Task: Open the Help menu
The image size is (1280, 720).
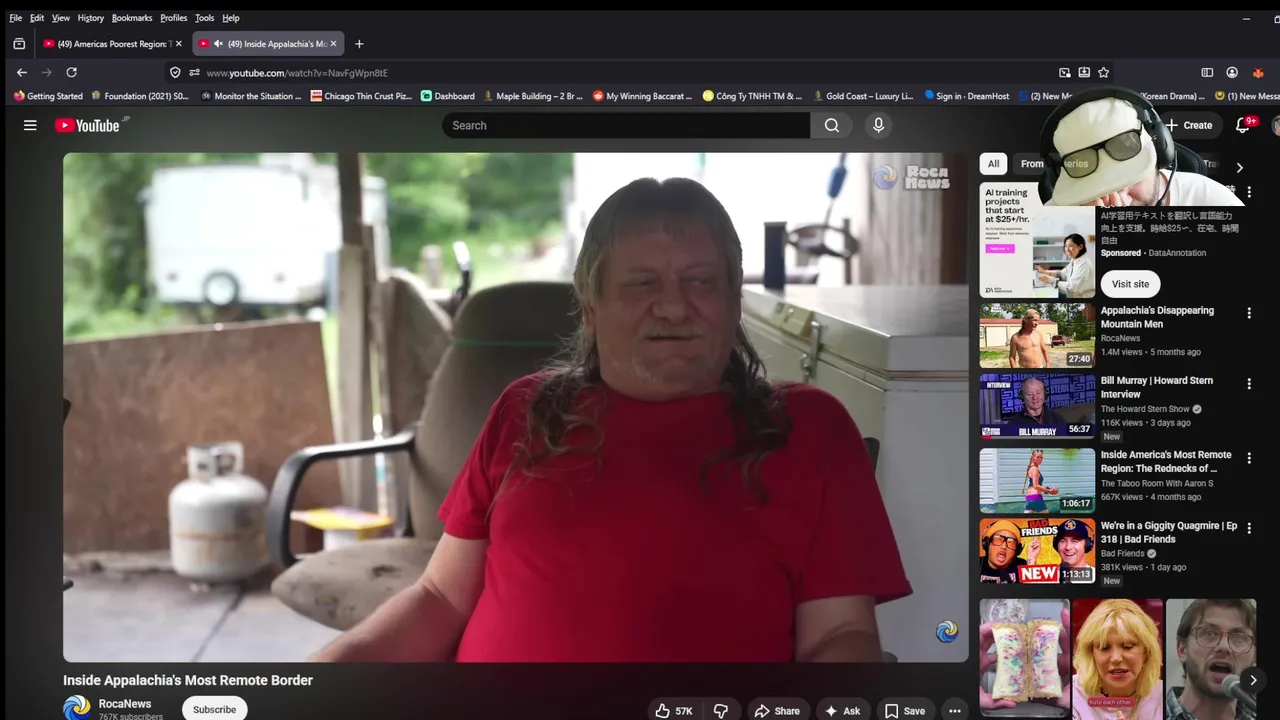Action: (x=231, y=18)
